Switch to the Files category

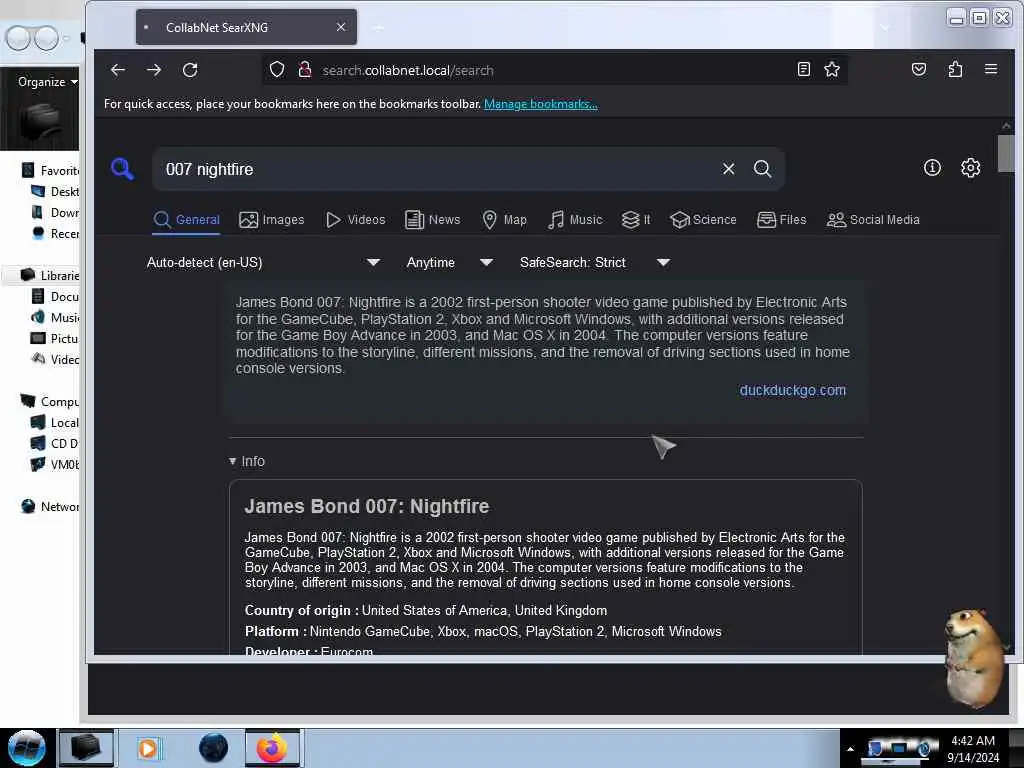click(x=782, y=220)
